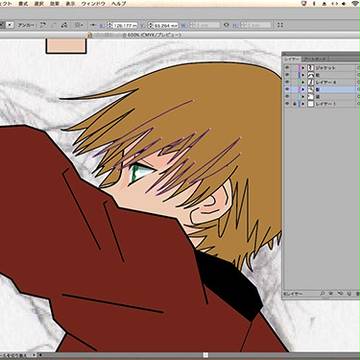Click the shield icon in macOS menu bar
The width and height of the screenshot is (360, 360).
coord(304,3)
